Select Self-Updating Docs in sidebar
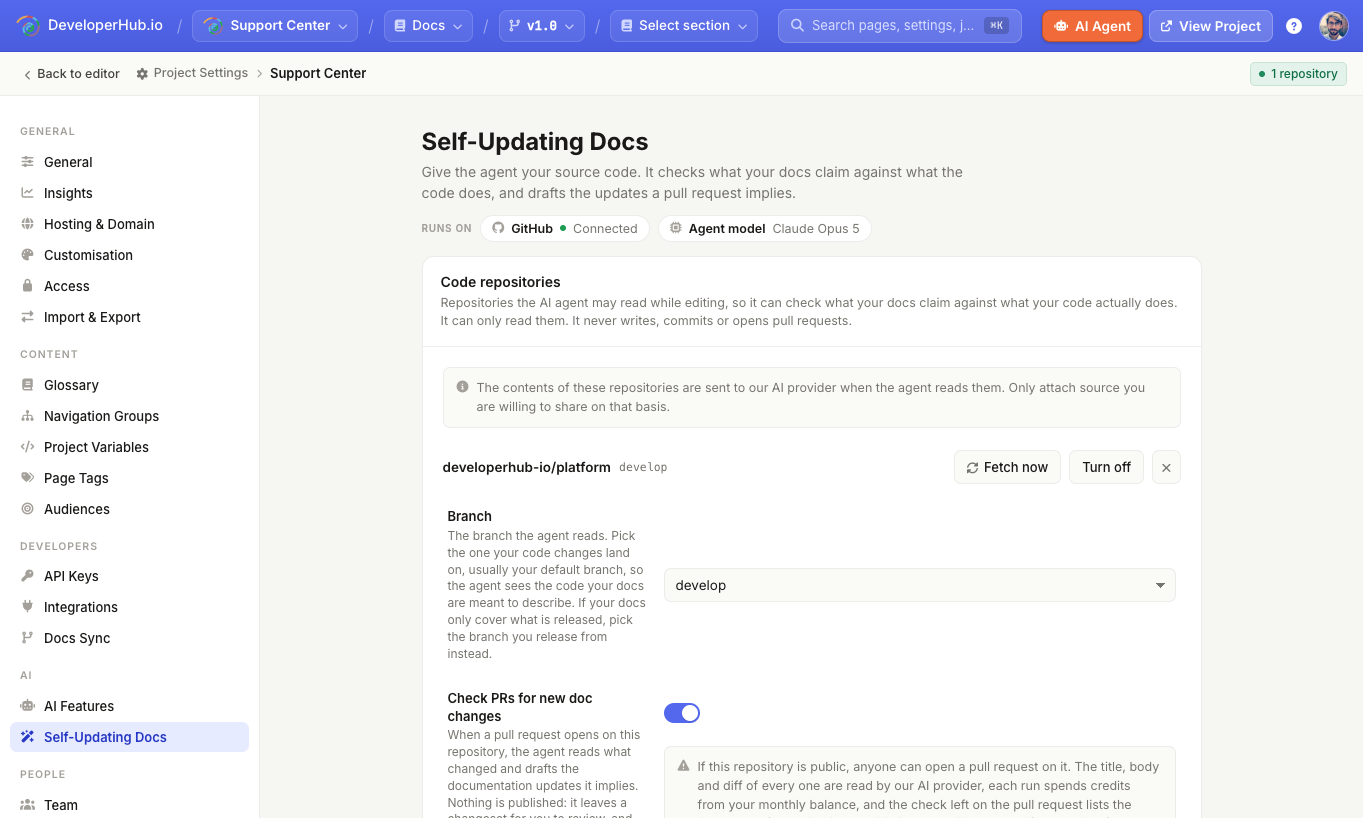Image resolution: width=1363 pixels, height=818 pixels. [129, 737]
